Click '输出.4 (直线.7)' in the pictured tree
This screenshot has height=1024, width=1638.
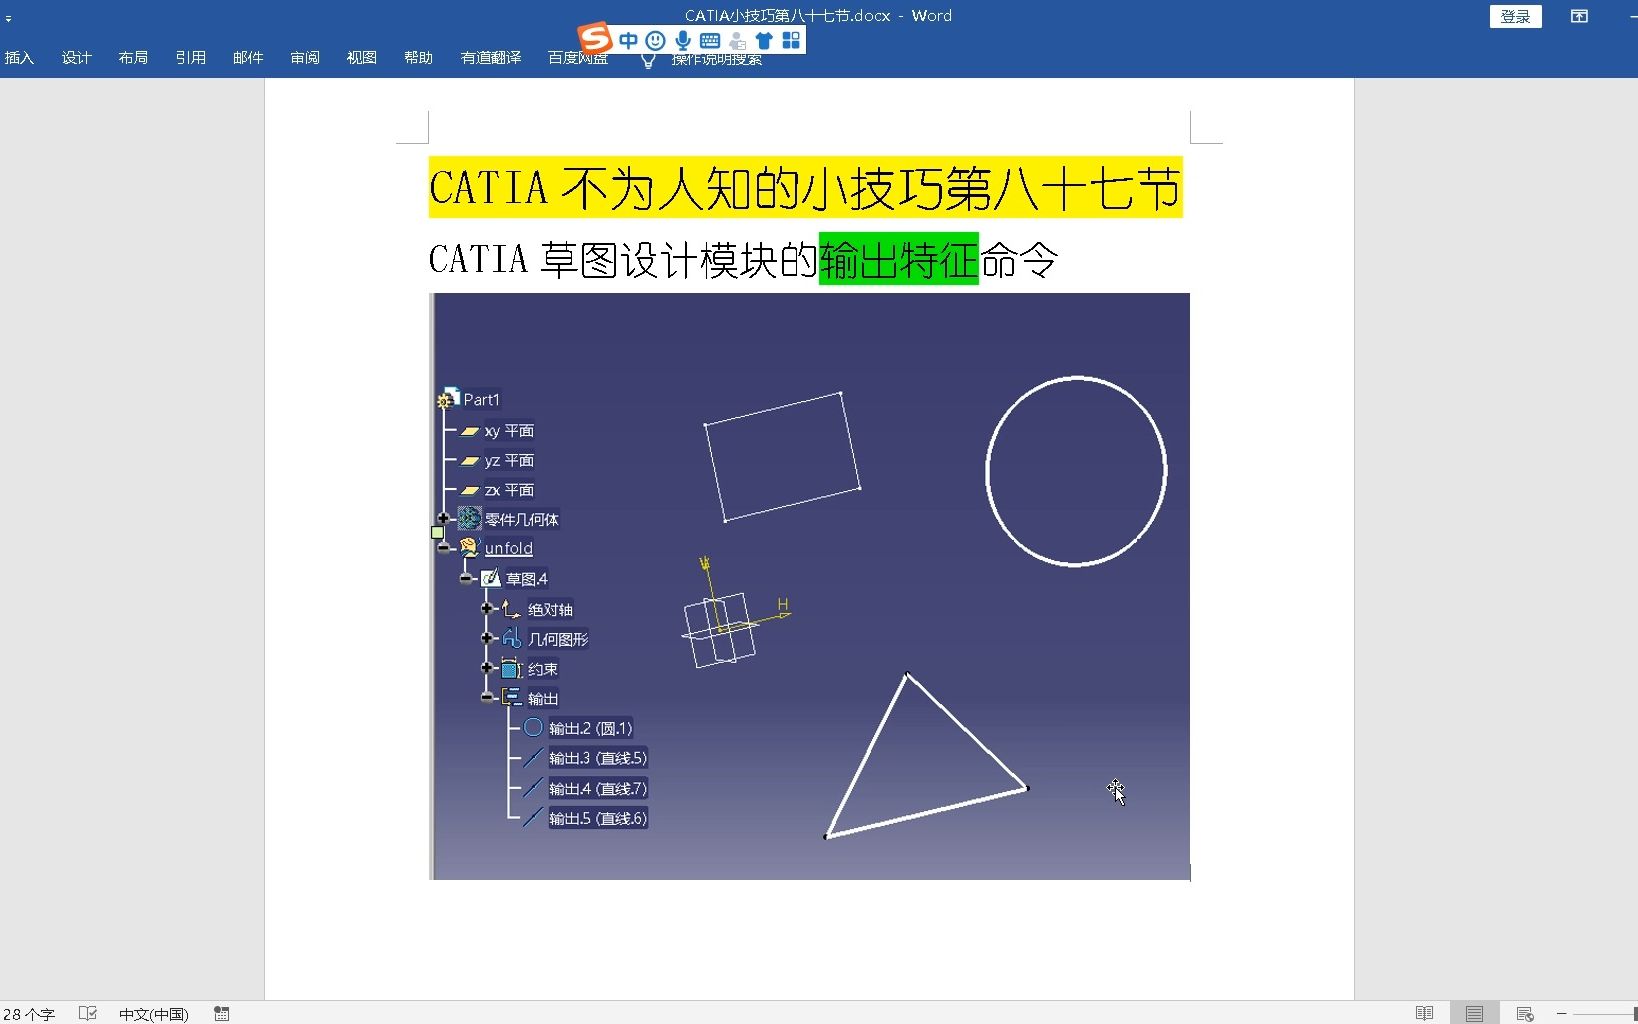coord(598,789)
